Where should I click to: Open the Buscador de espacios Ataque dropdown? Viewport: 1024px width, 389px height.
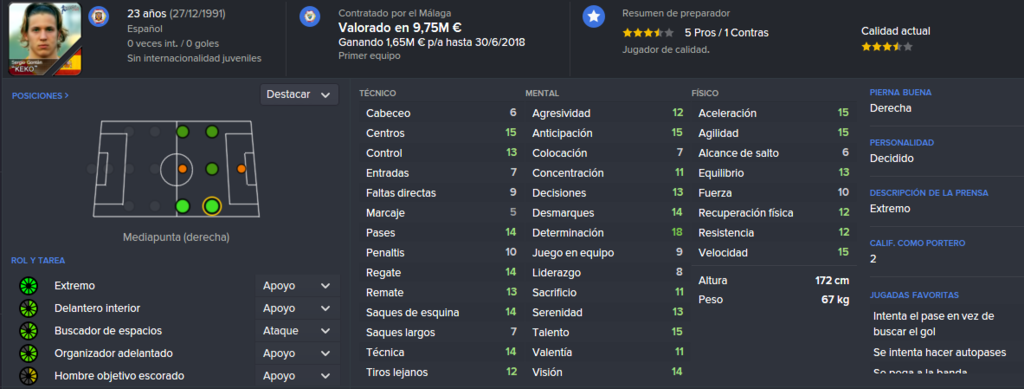coord(297,331)
